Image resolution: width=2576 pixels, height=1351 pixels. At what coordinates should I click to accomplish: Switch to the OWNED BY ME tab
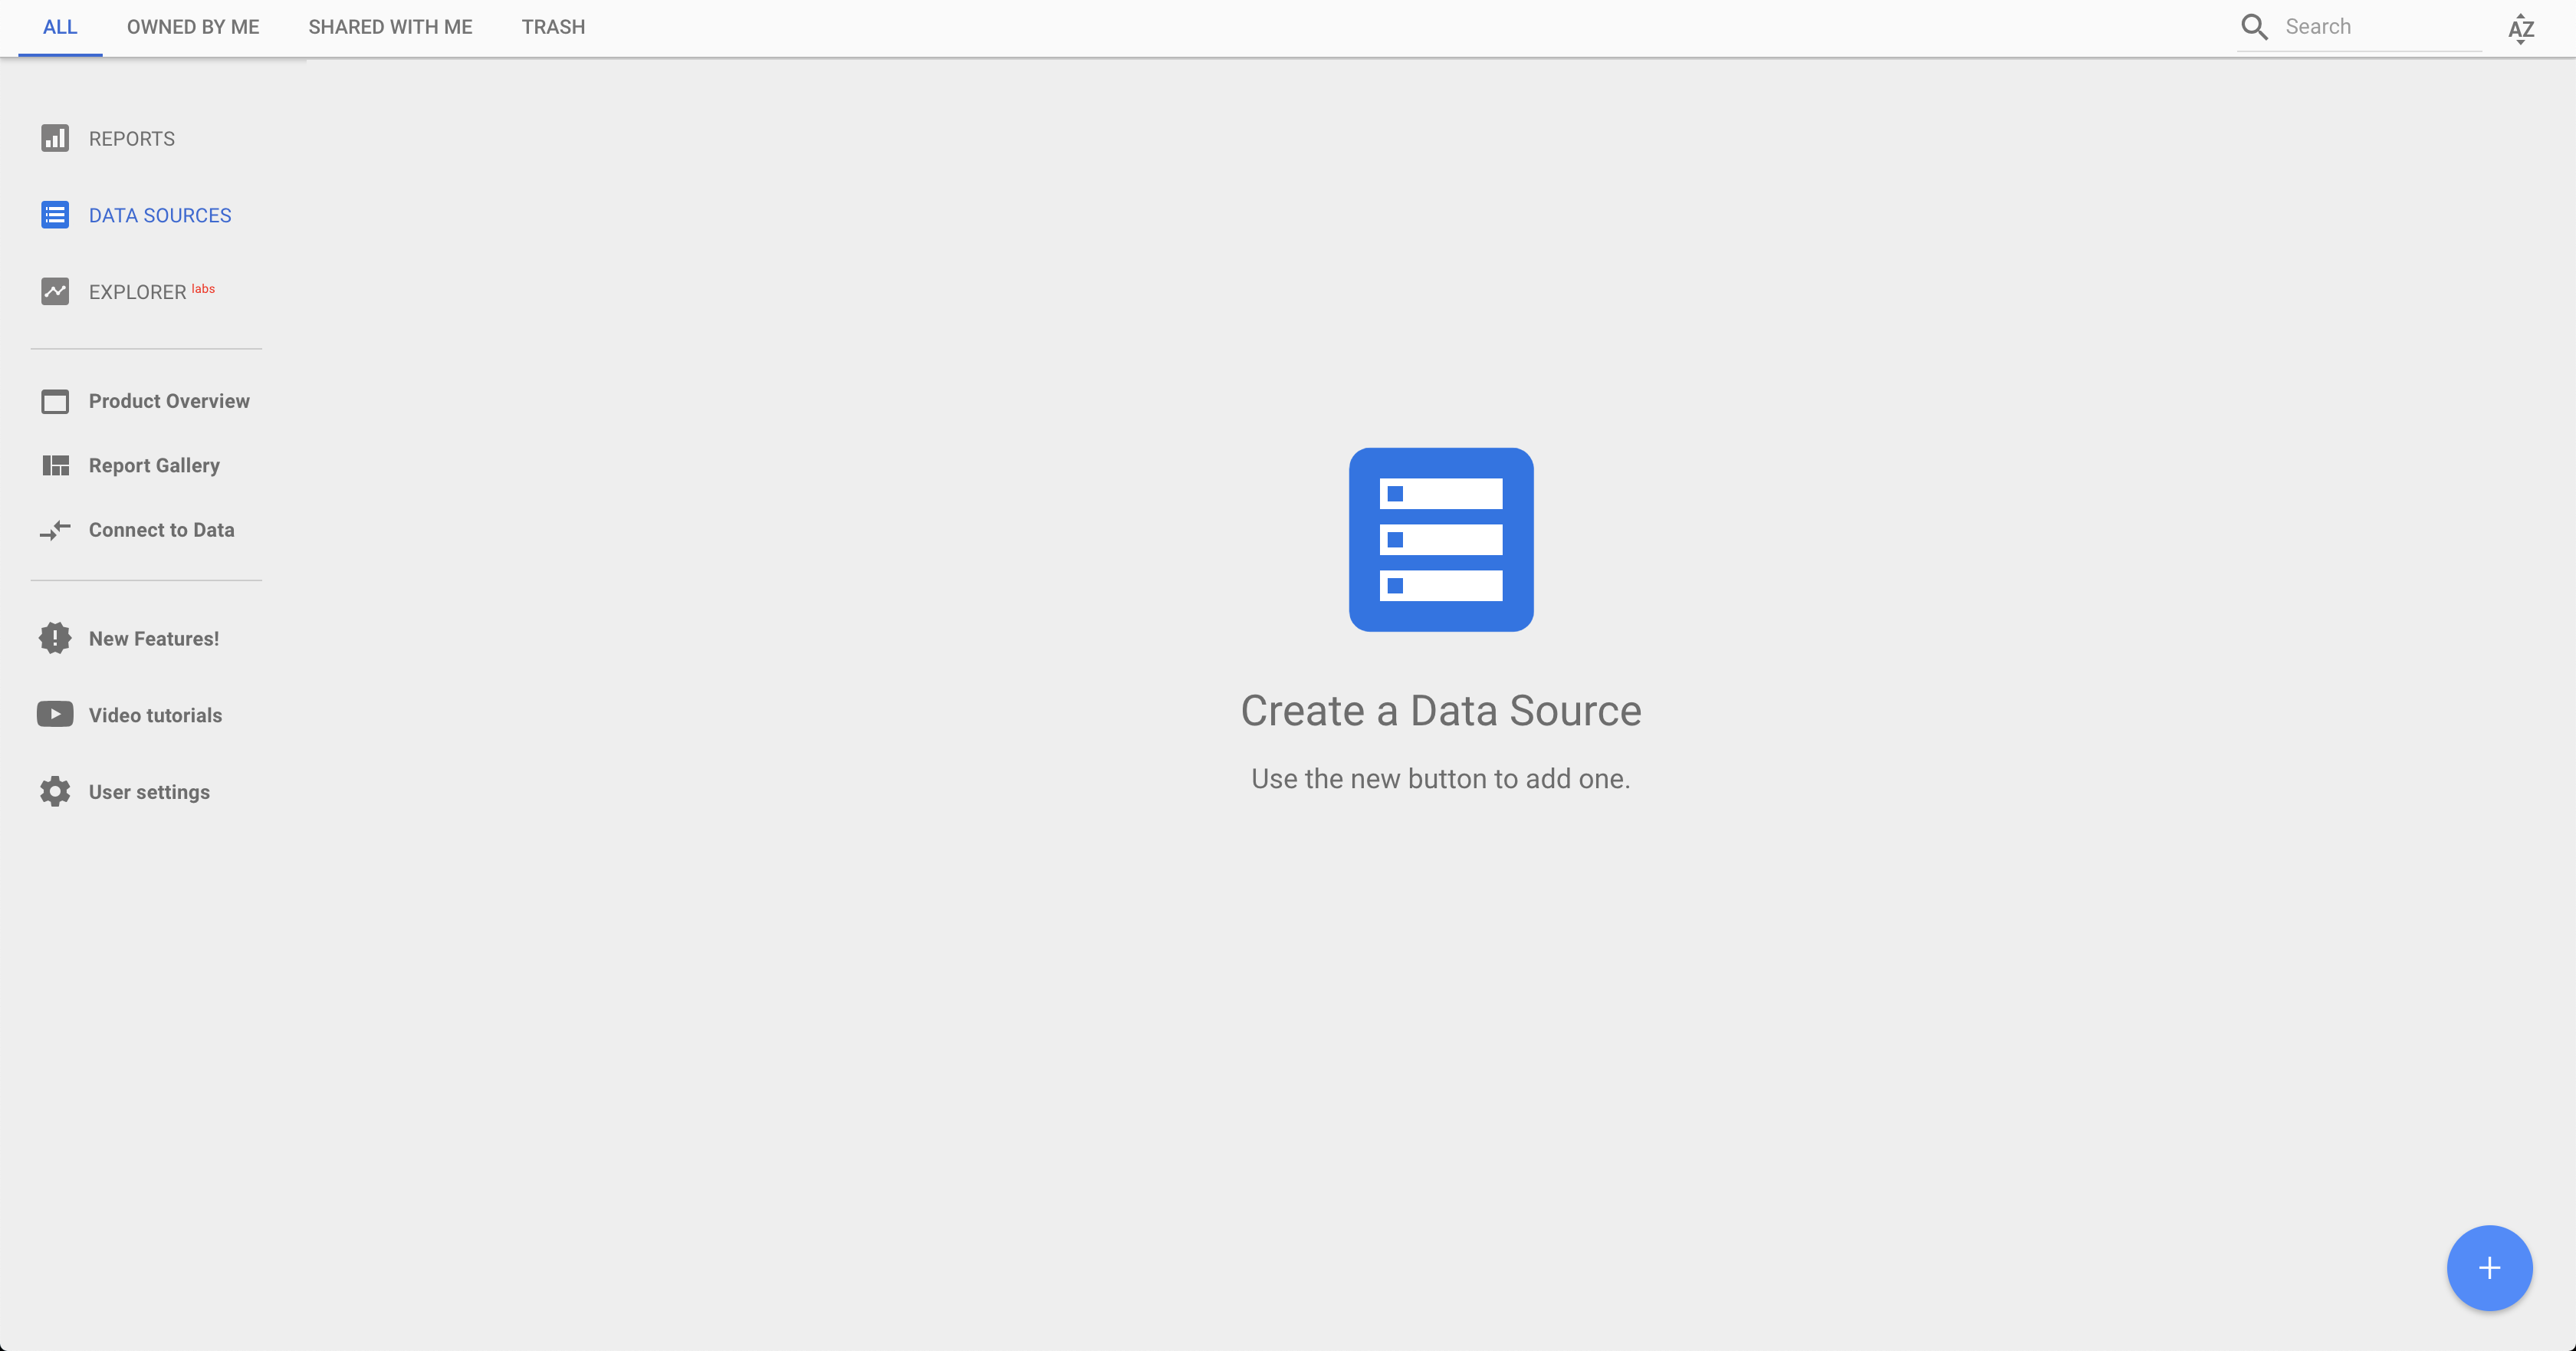pos(193,27)
